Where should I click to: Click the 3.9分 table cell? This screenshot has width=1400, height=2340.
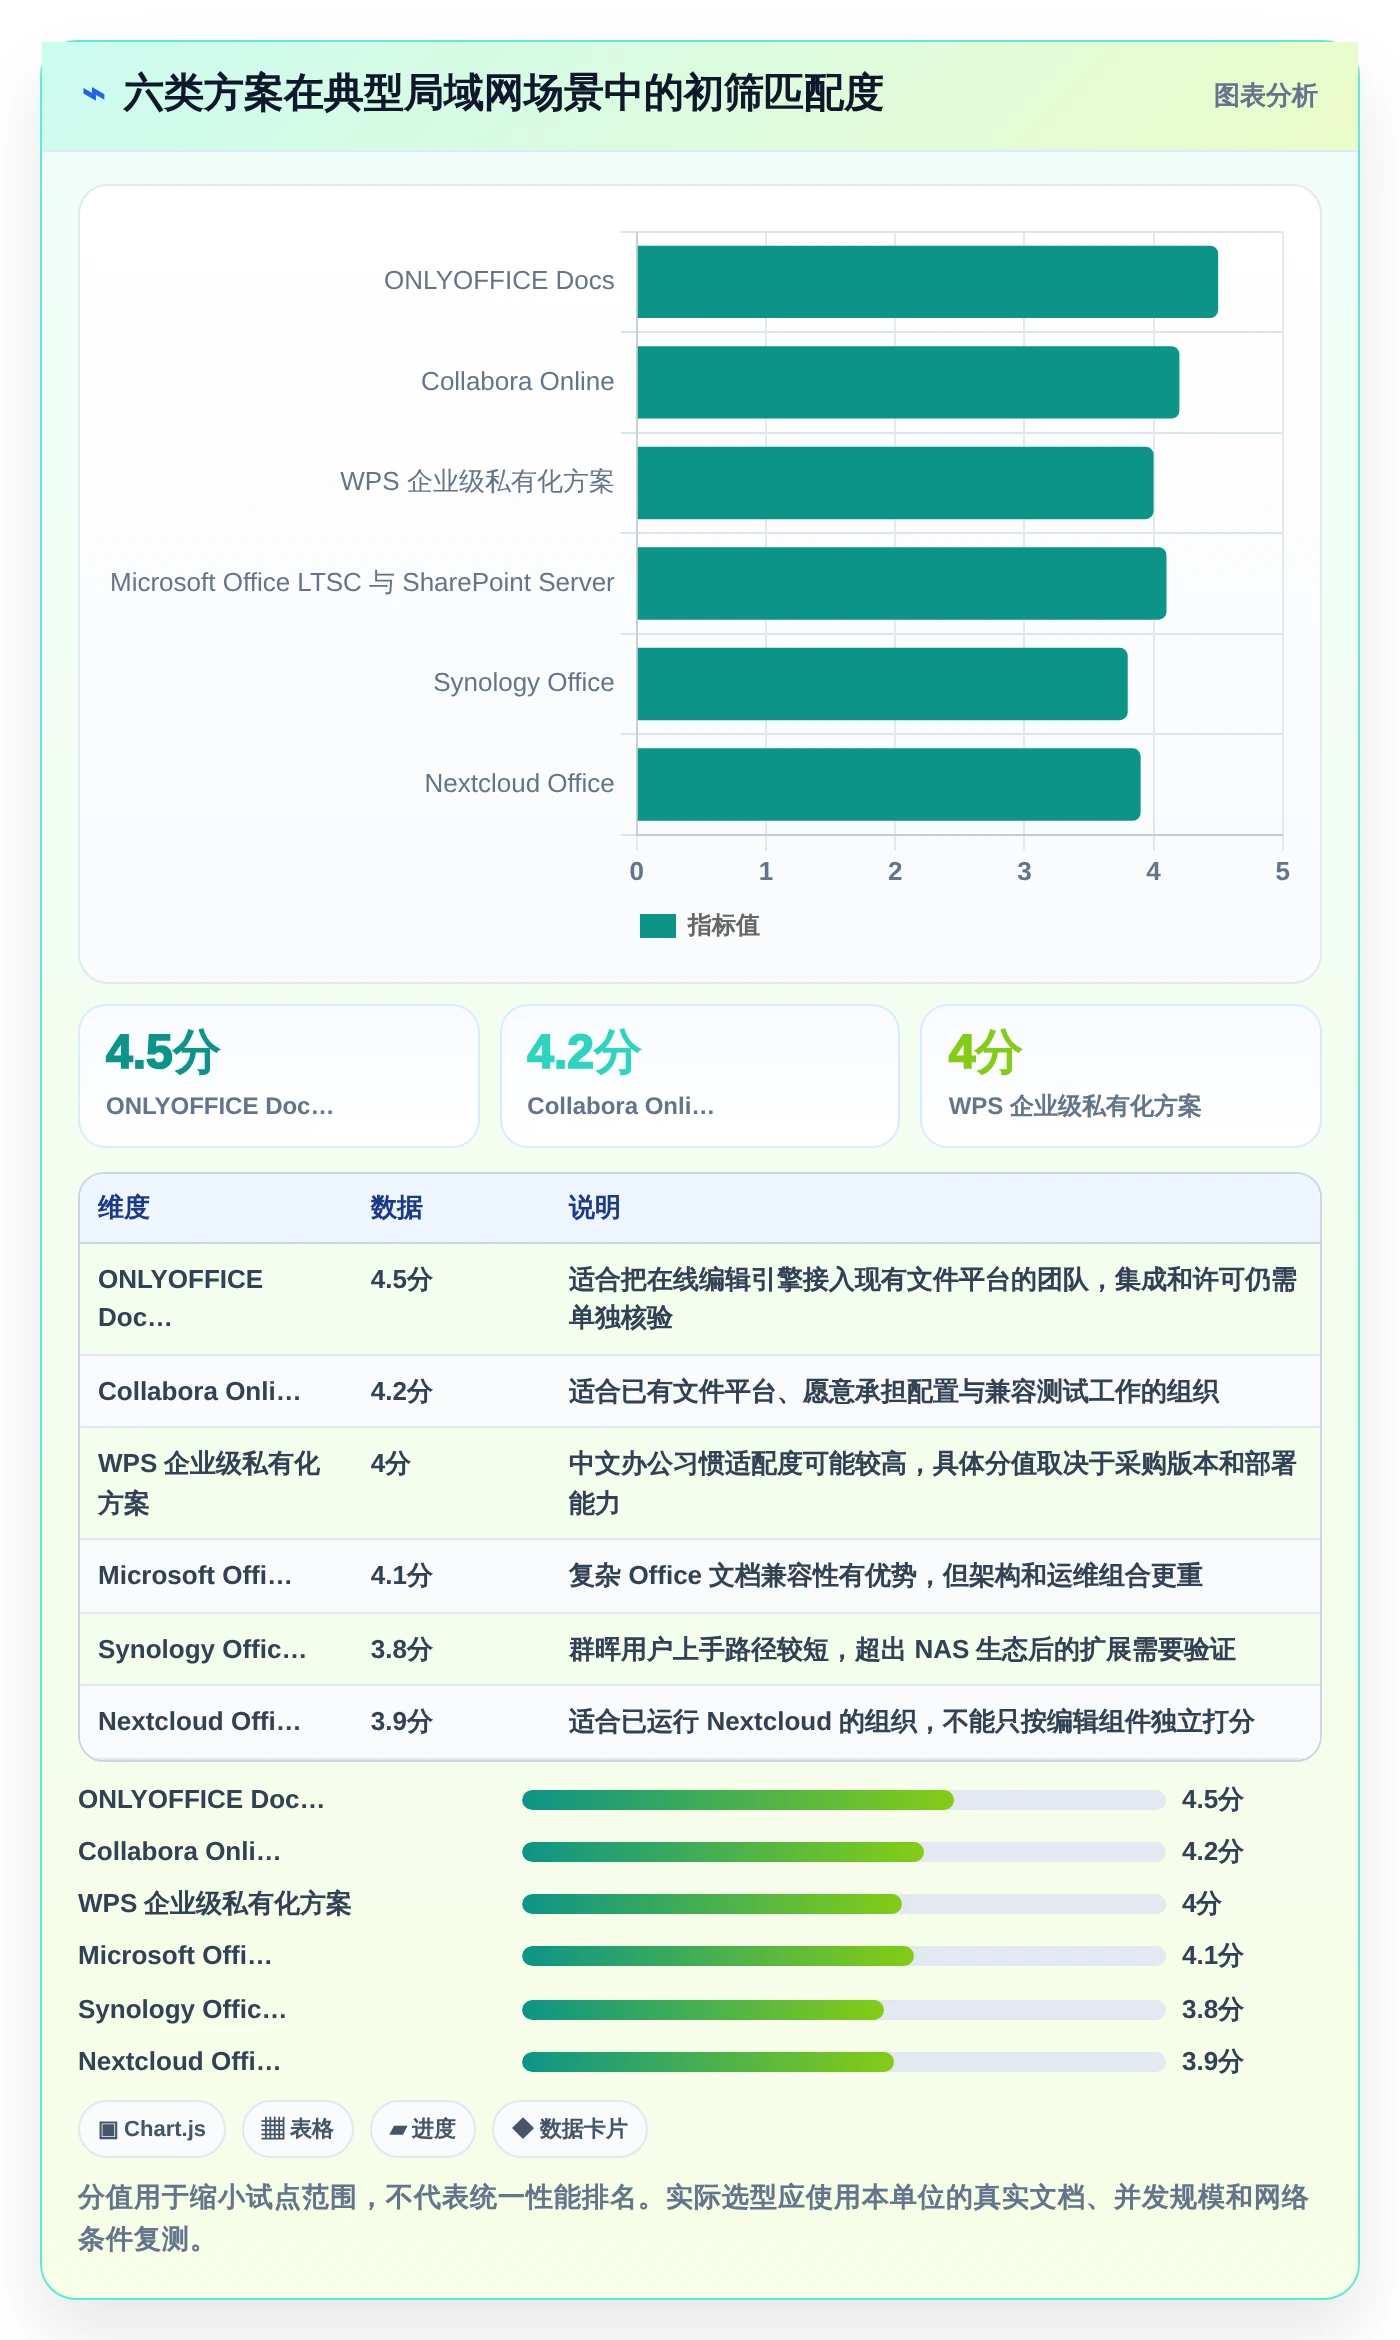(x=401, y=1721)
